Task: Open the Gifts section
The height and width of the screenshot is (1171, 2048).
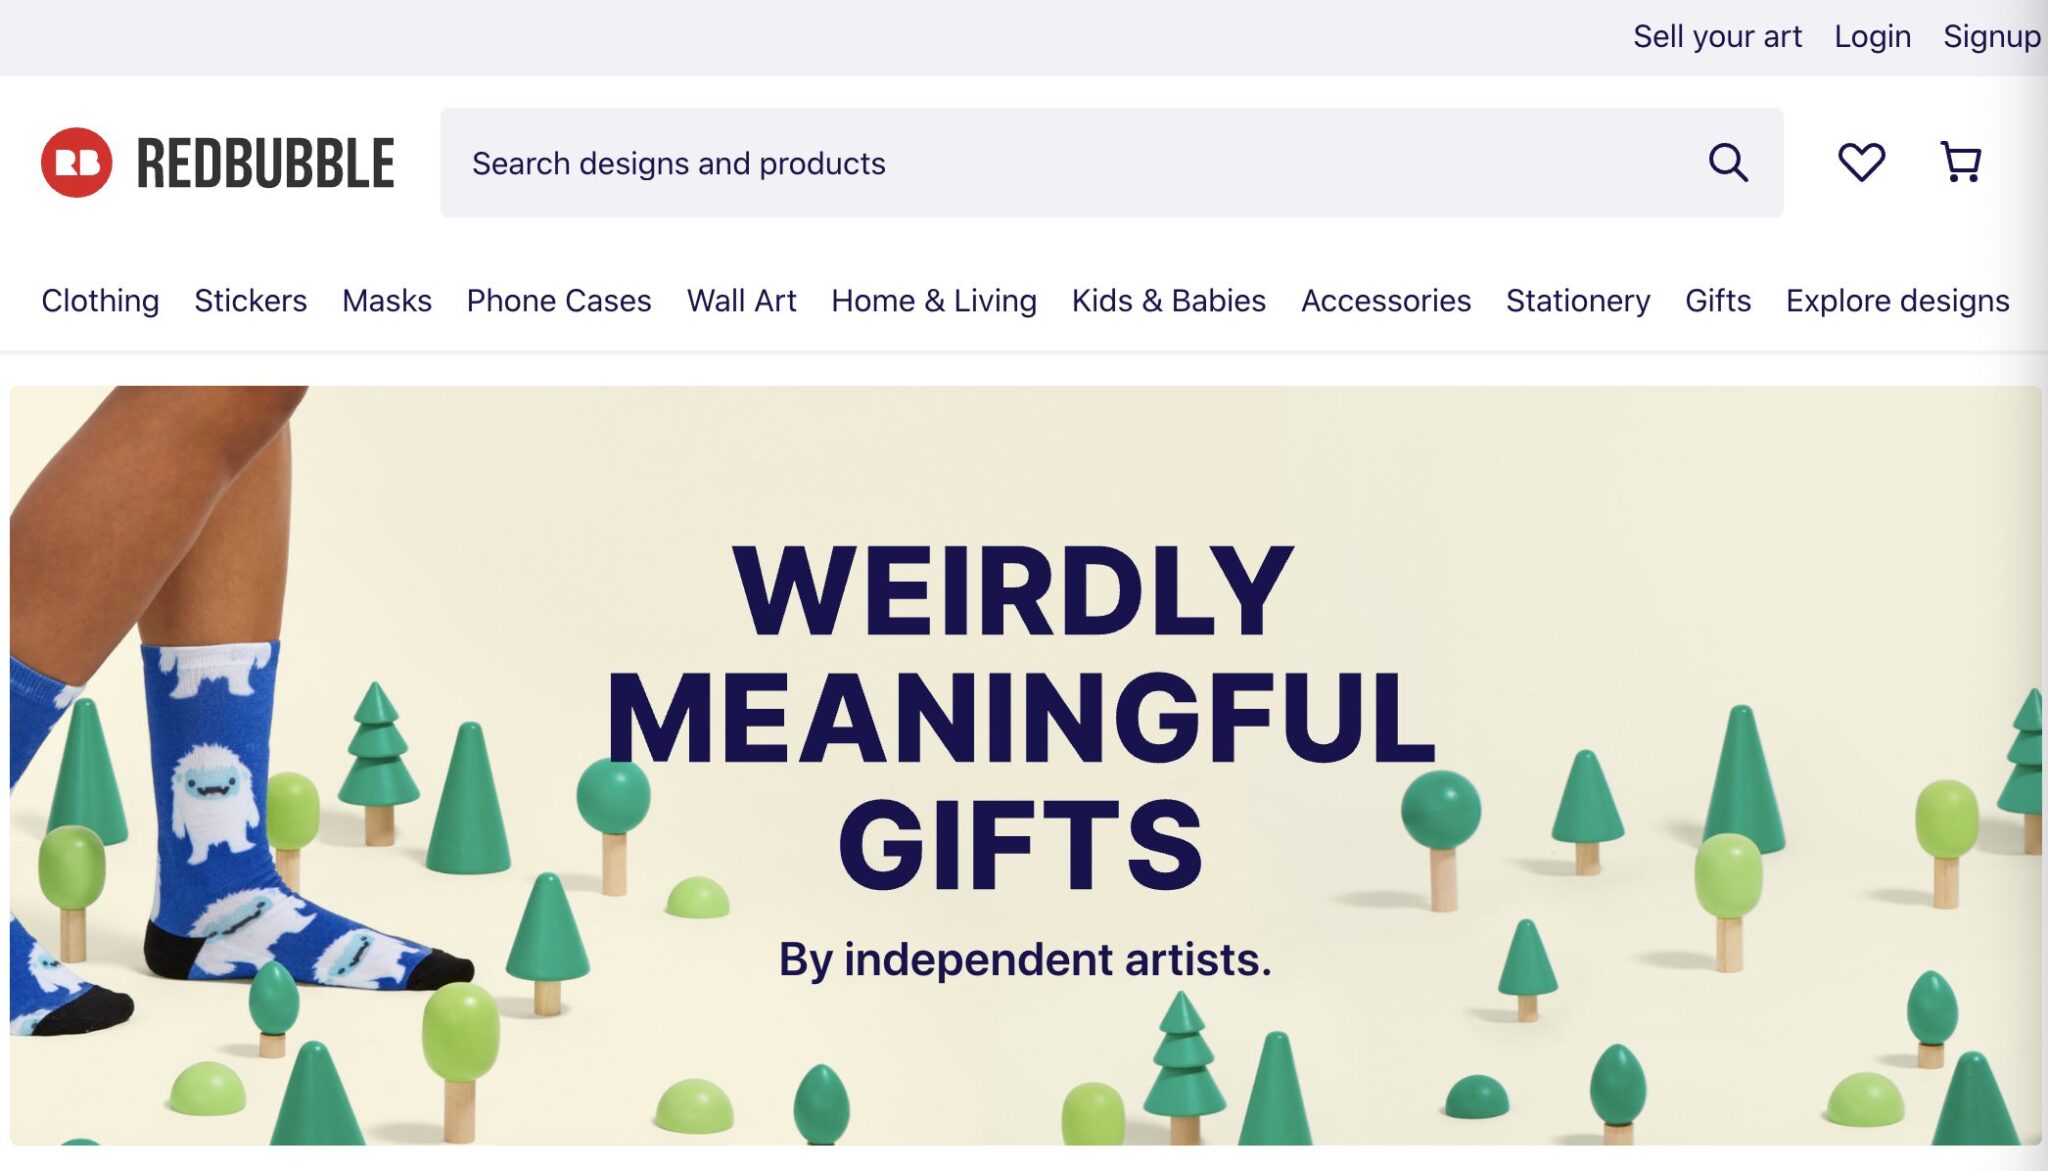Action: [1716, 301]
